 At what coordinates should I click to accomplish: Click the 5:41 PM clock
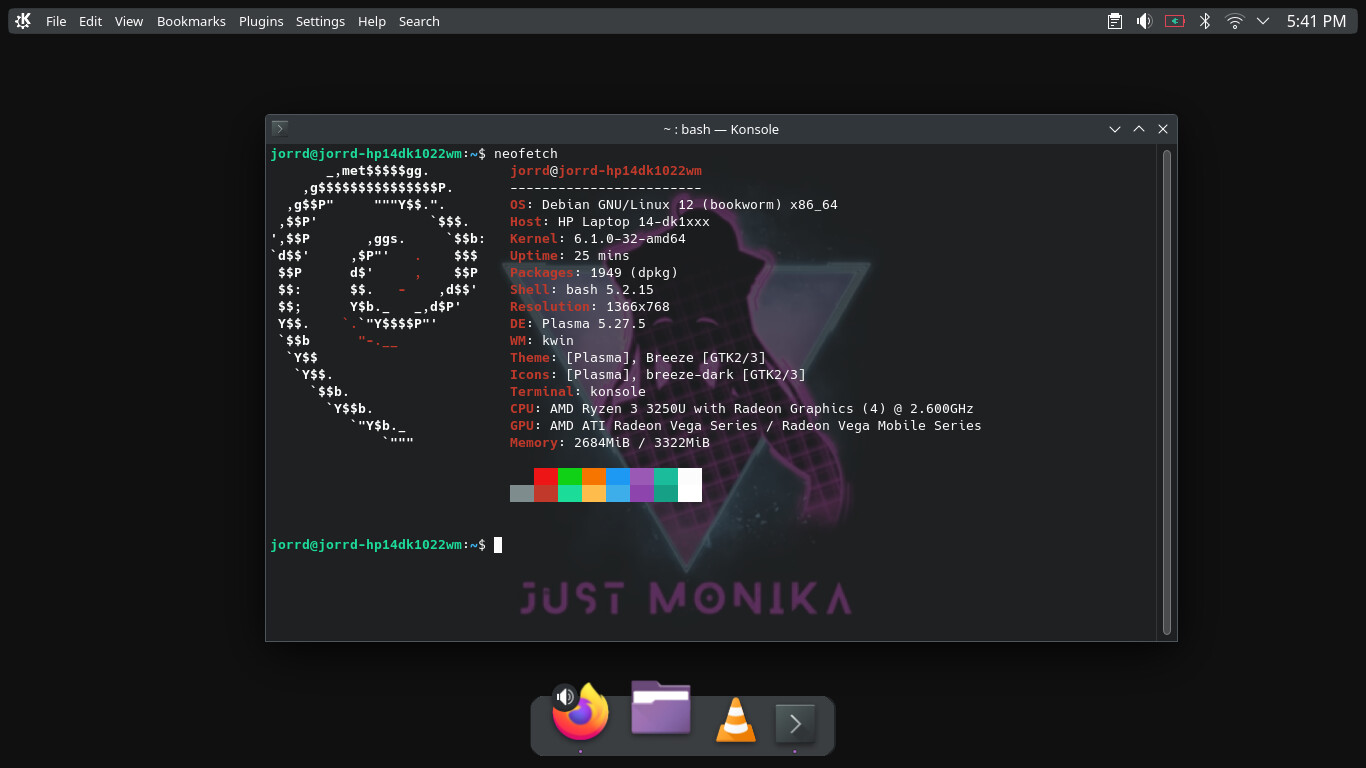click(x=1316, y=21)
